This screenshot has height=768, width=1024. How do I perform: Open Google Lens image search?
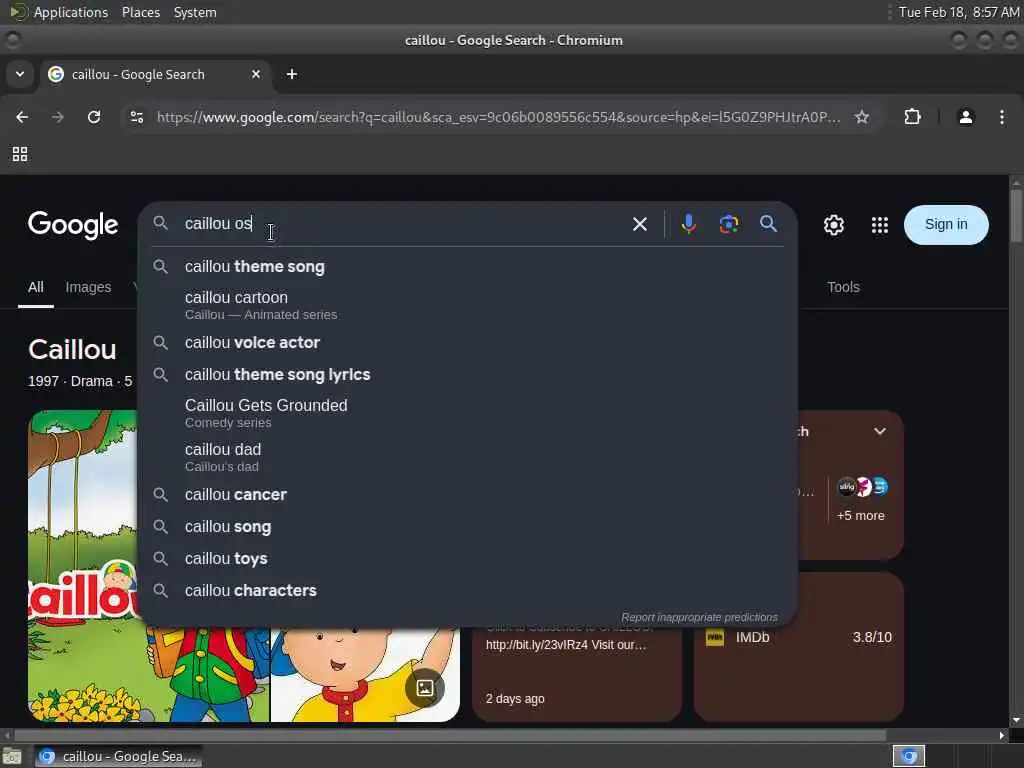coord(729,224)
